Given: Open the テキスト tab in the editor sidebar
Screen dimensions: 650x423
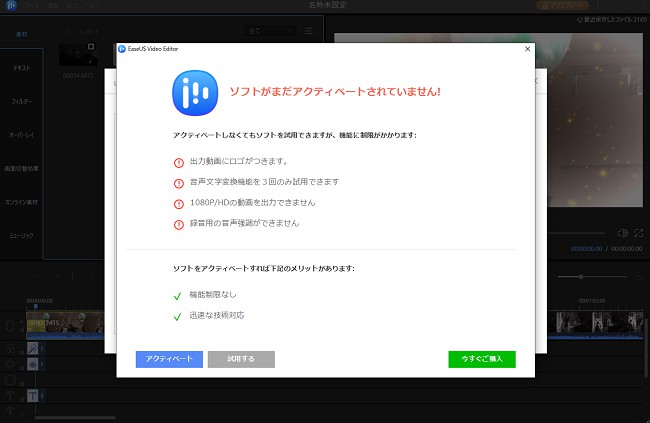Looking at the screenshot, I should point(22,68).
